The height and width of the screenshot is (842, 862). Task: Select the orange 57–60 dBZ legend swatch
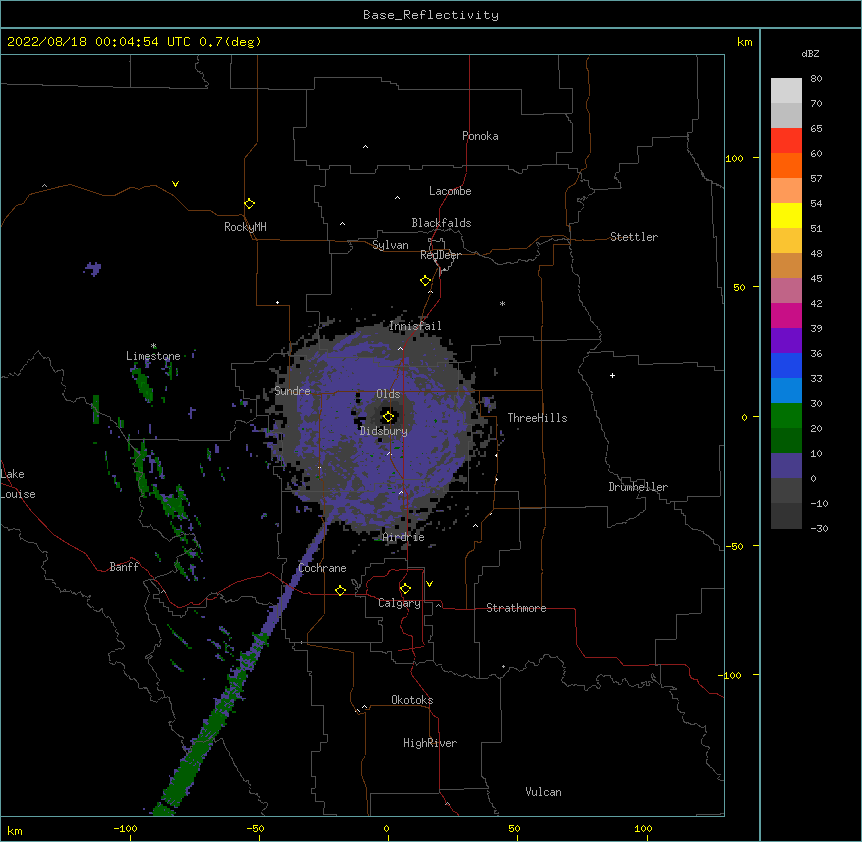pyautogui.click(x=786, y=165)
